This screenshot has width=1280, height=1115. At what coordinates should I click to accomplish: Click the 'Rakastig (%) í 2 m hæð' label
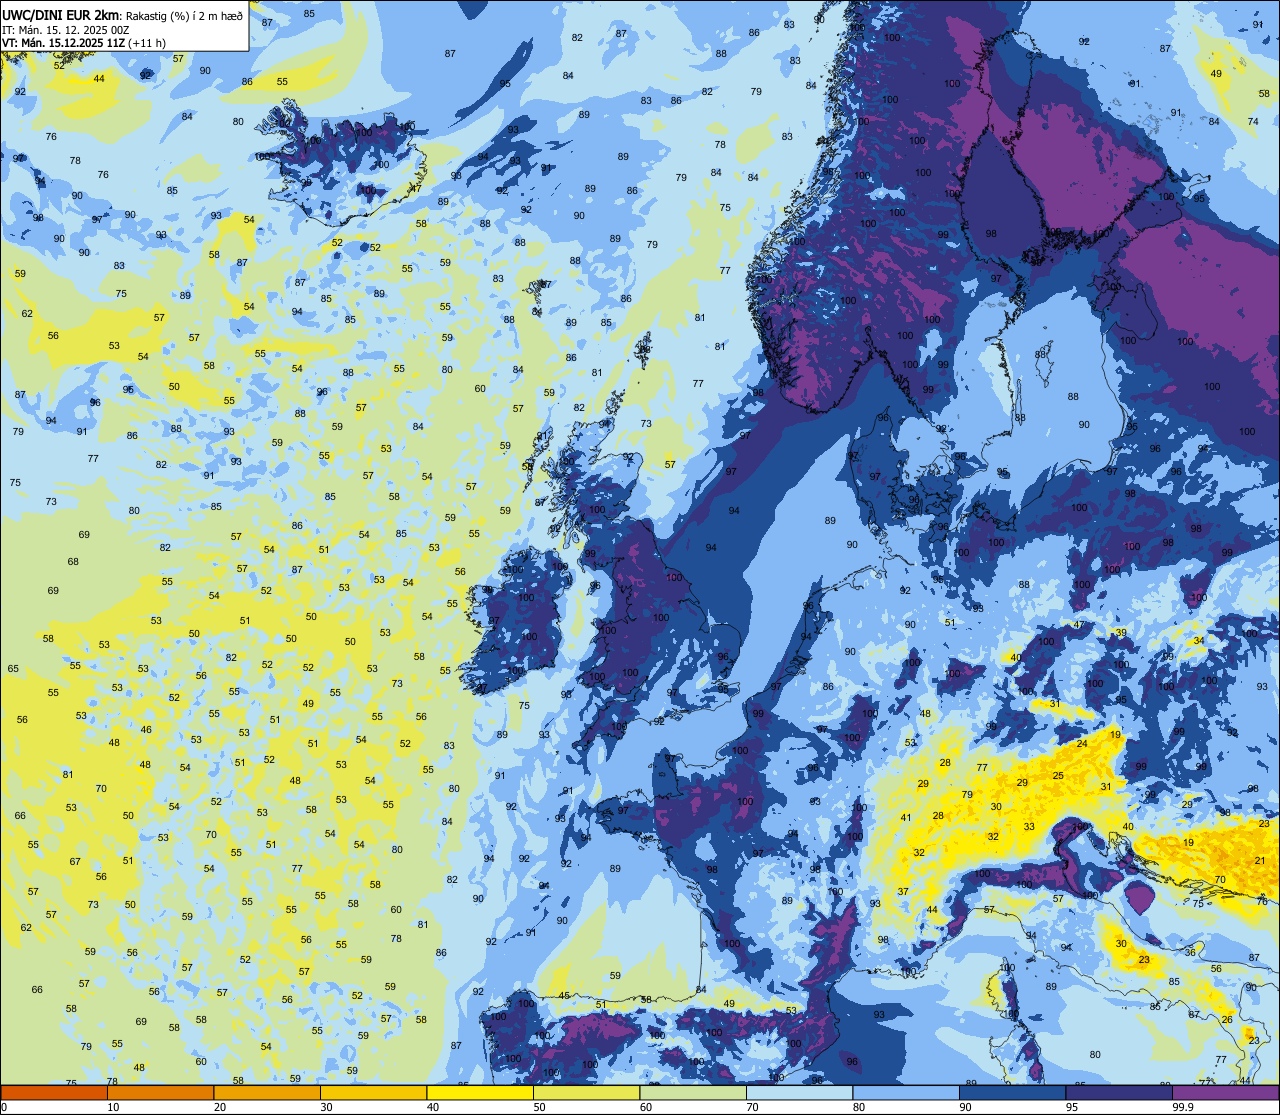(184, 15)
